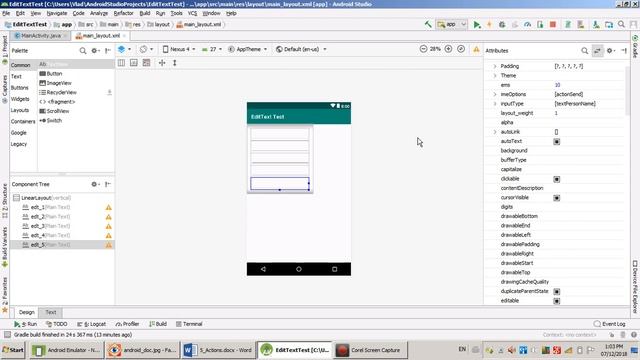Screen dimensions: 640x360
Task: Open the AppTheme dropdown
Action: [247, 49]
